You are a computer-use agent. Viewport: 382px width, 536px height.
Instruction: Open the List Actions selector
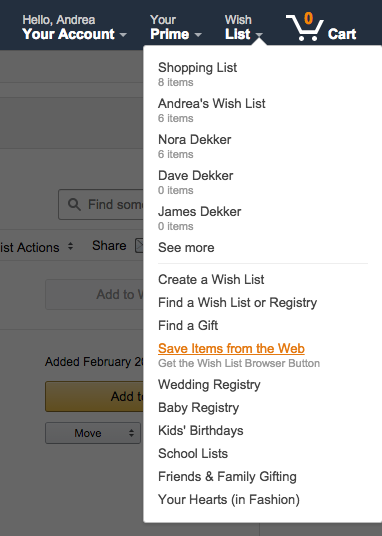pos(37,247)
